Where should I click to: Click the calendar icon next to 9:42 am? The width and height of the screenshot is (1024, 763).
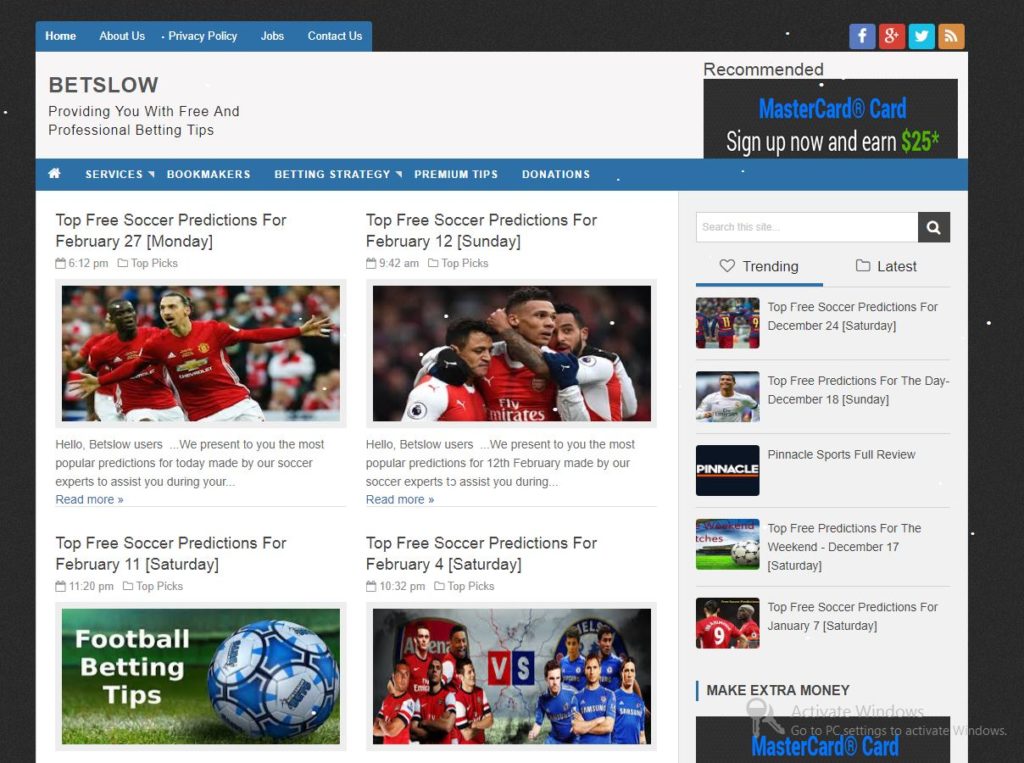[x=371, y=263]
